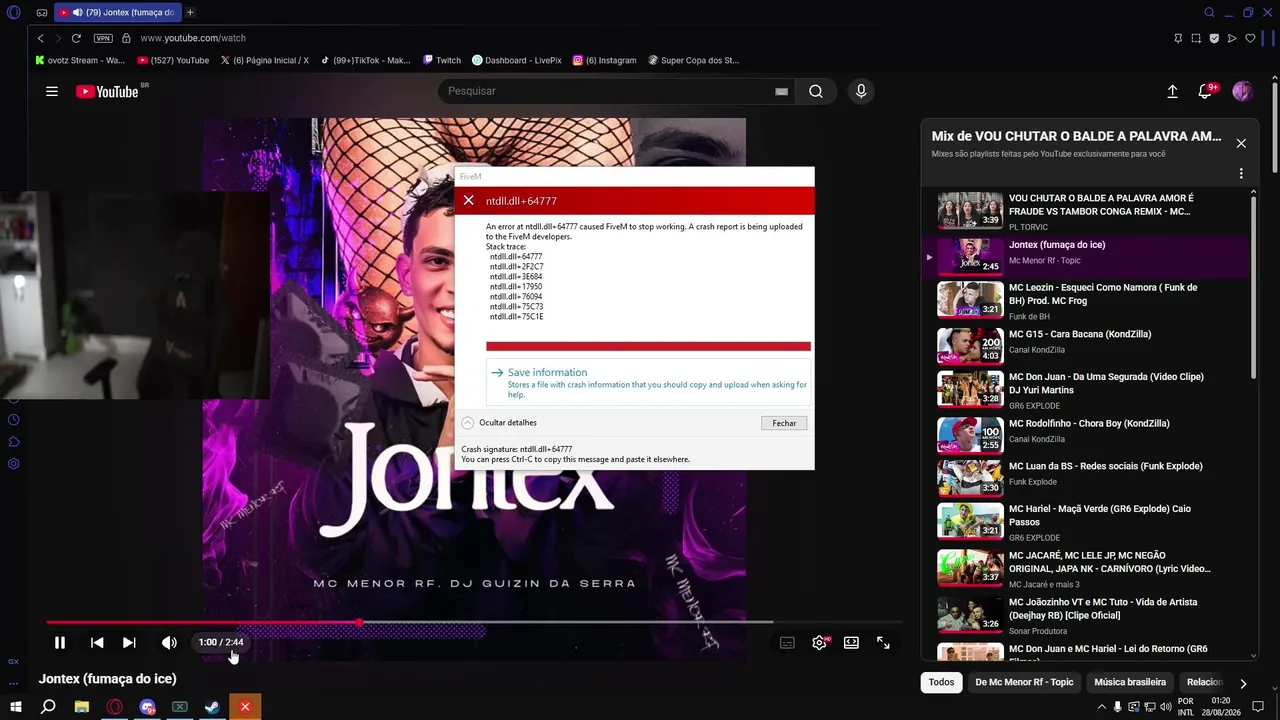The height and width of the screenshot is (720, 1280).
Task: Toggle the Opera VPN badge
Action: click(103, 38)
